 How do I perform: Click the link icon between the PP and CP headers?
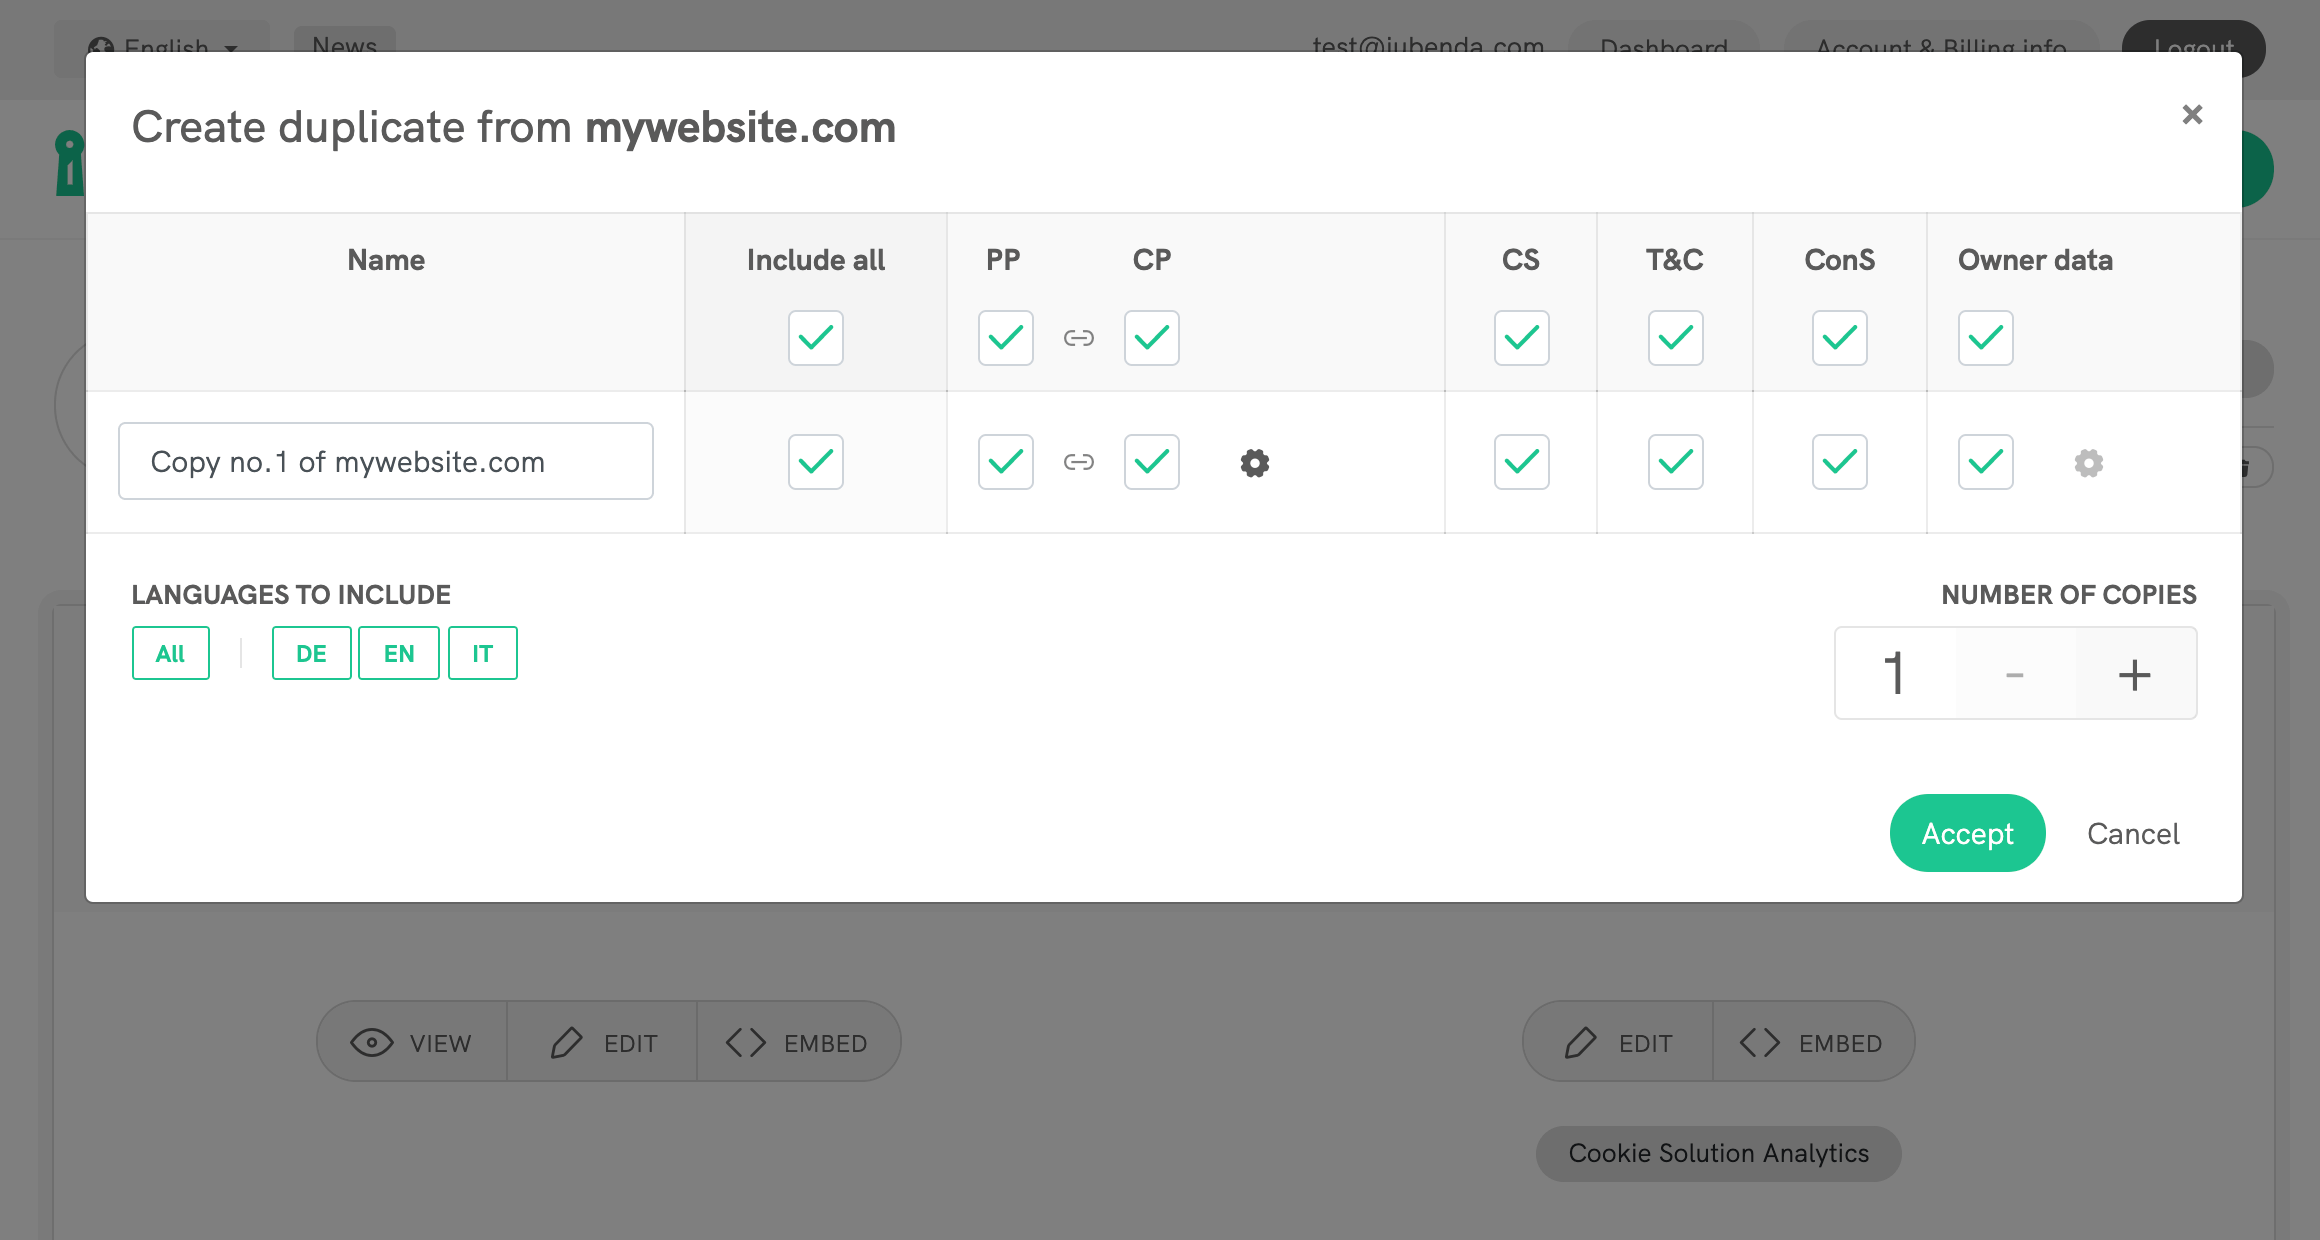[x=1079, y=338]
